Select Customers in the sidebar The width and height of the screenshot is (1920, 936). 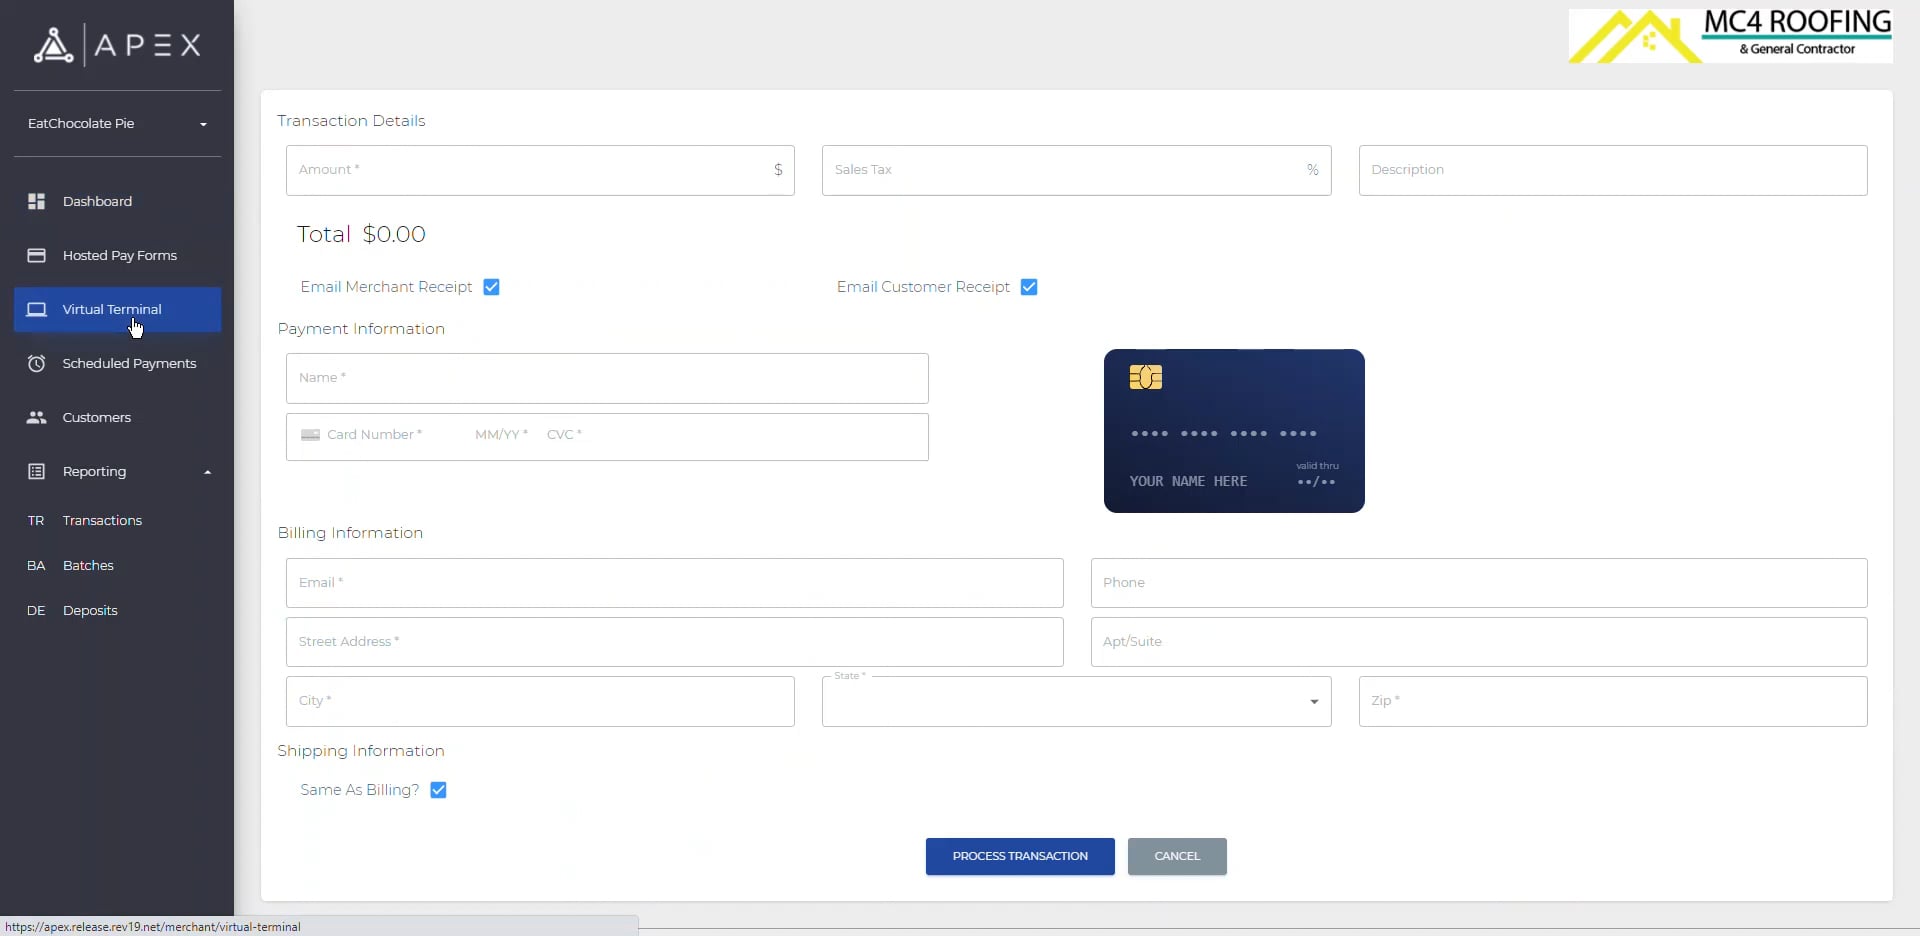(x=96, y=417)
